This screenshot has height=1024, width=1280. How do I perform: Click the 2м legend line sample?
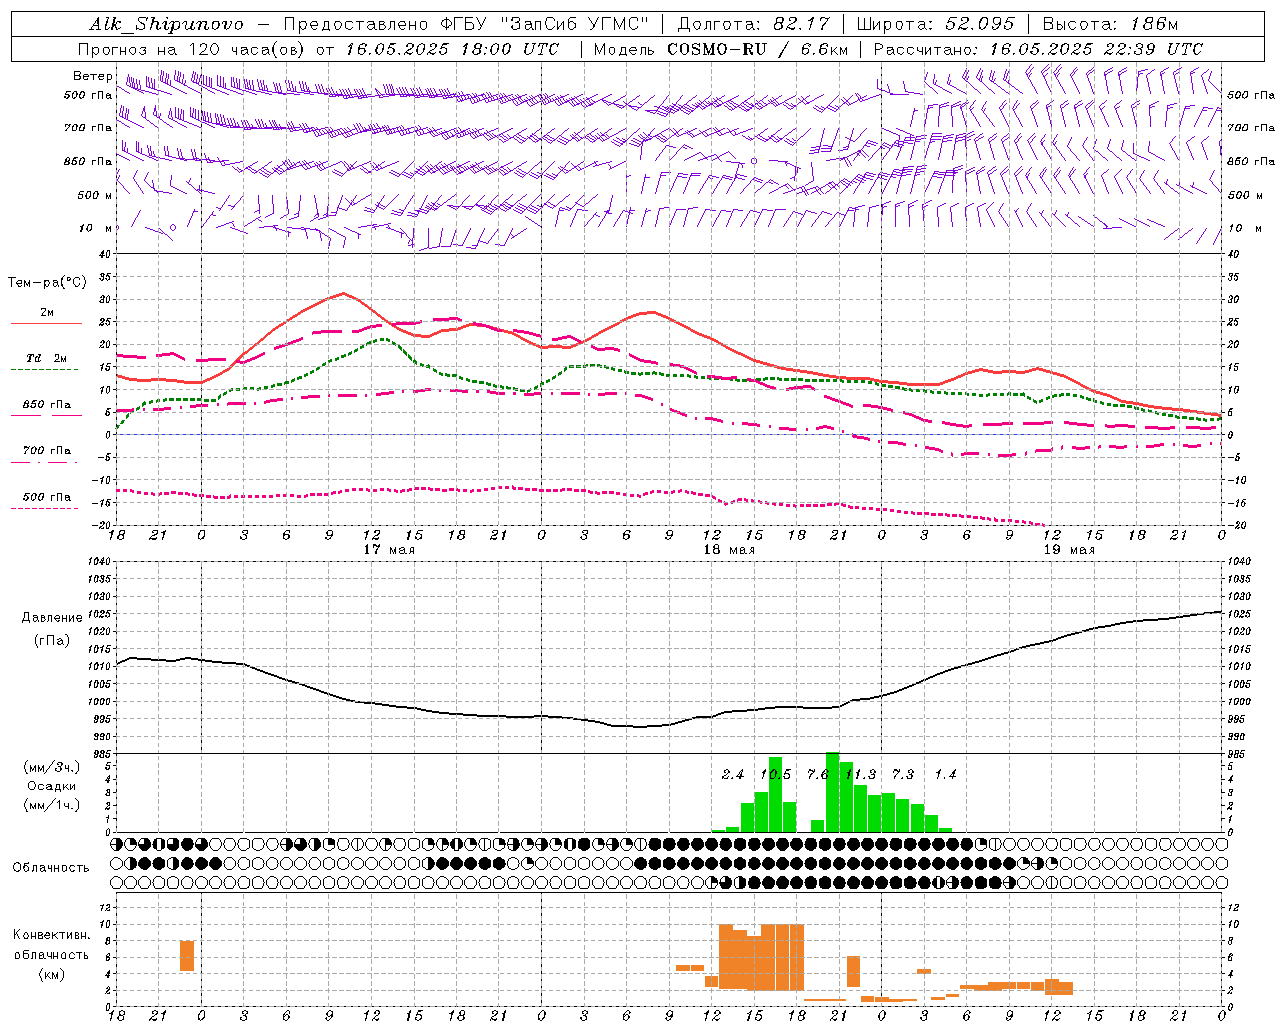[46, 323]
